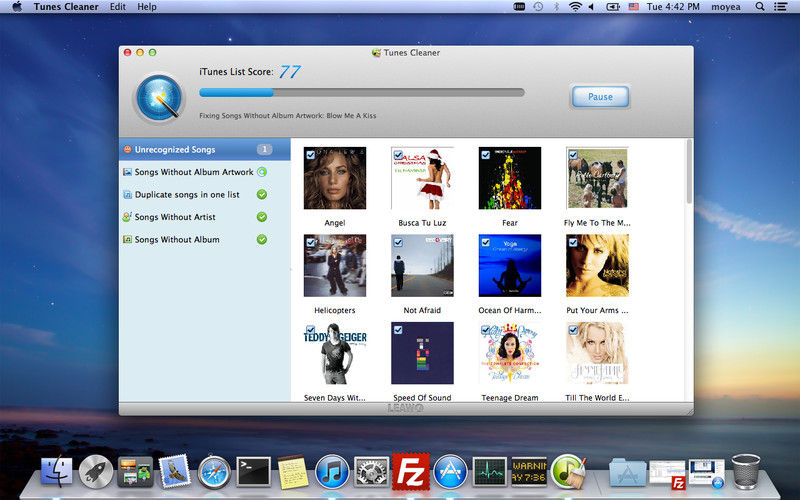Select Unrecognized Songs category
The image size is (800, 500).
(205, 149)
